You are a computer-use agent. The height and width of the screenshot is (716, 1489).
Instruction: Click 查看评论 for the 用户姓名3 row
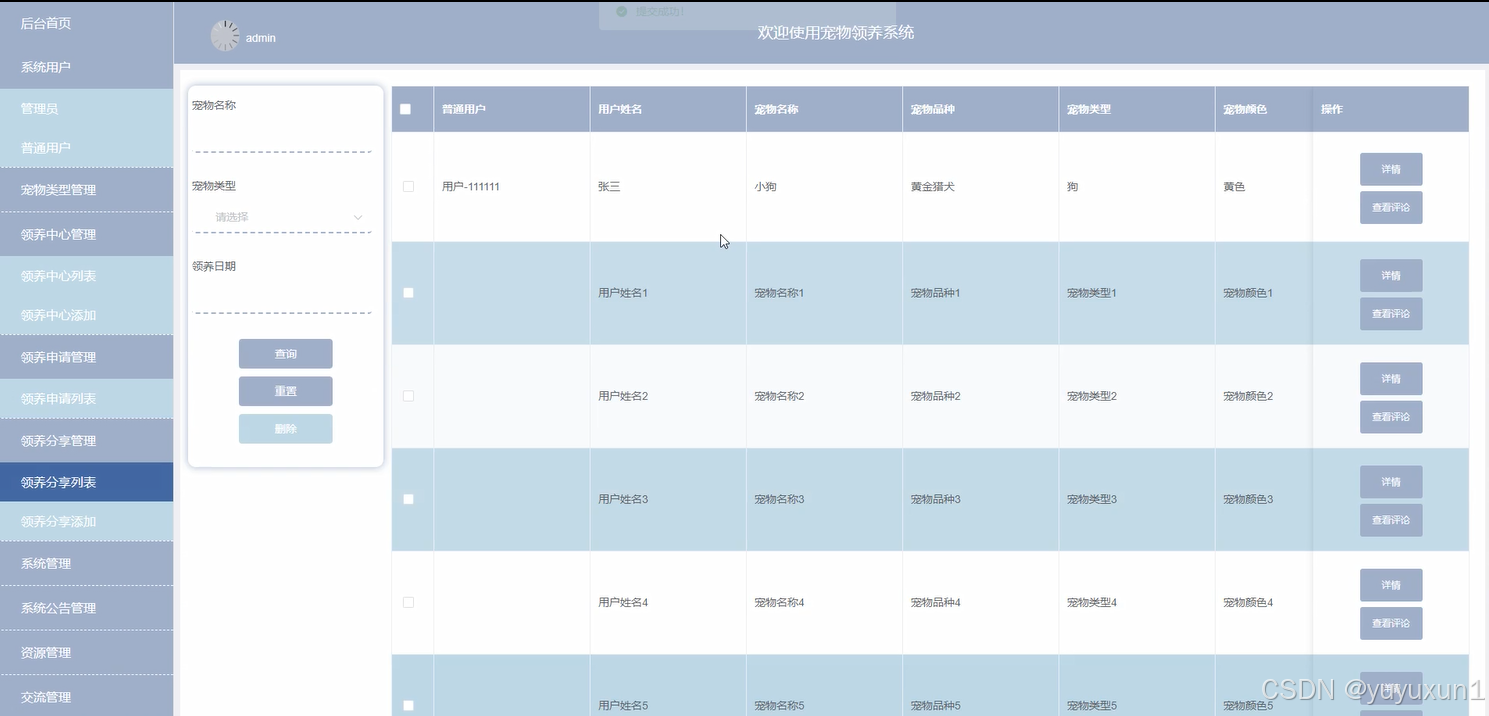1391,520
